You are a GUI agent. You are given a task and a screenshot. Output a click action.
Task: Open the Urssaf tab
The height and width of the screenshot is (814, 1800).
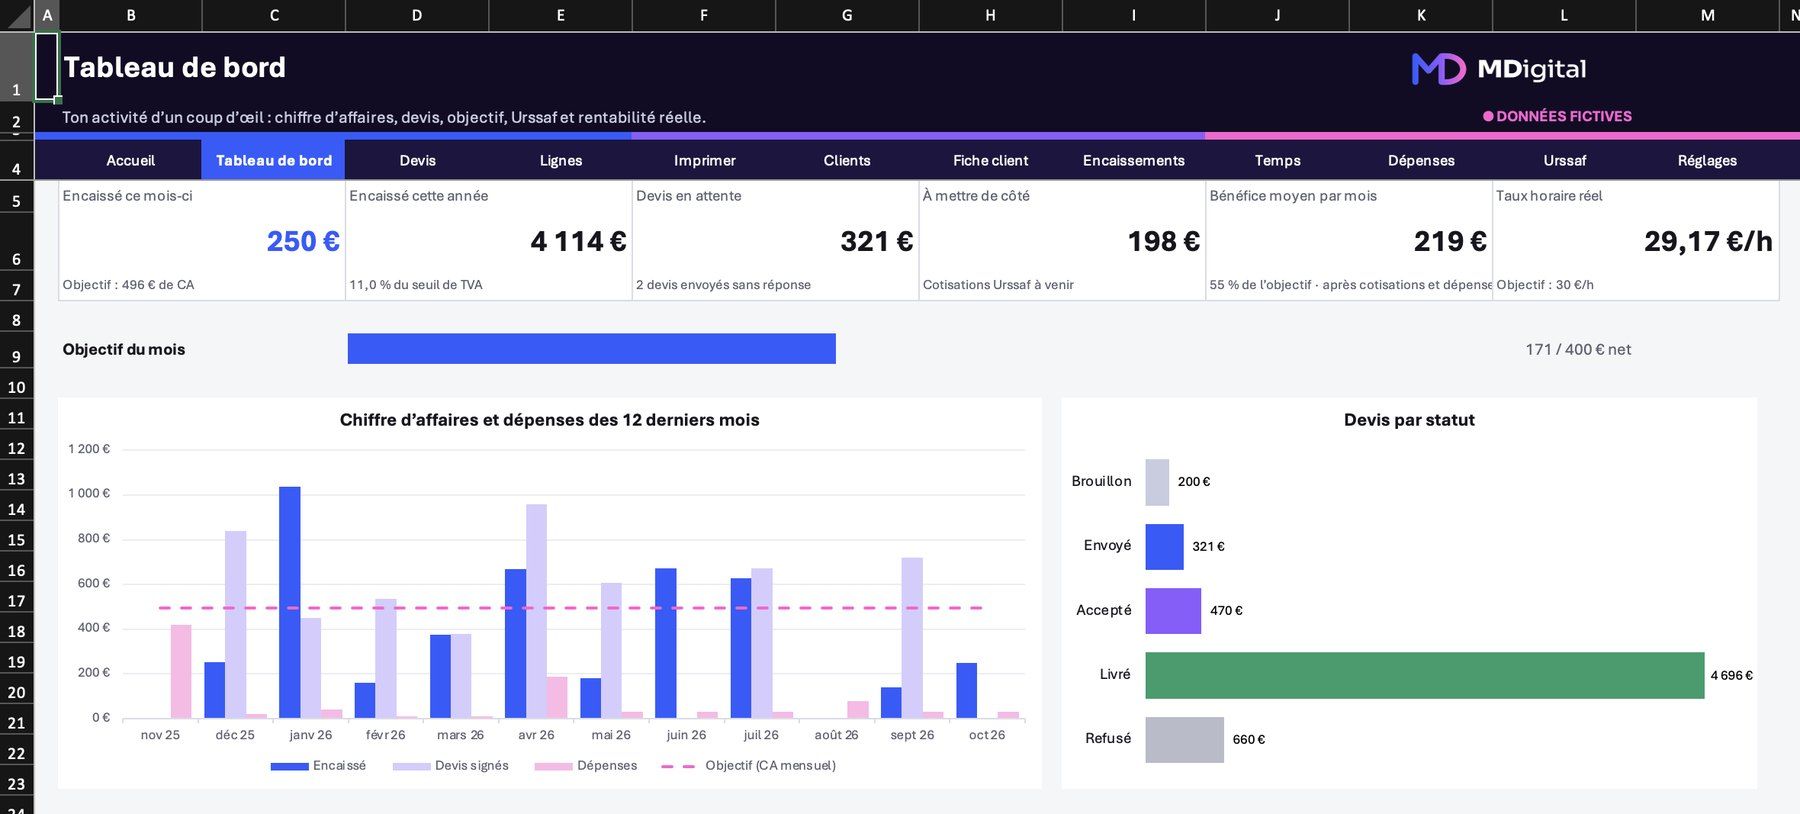(x=1564, y=160)
